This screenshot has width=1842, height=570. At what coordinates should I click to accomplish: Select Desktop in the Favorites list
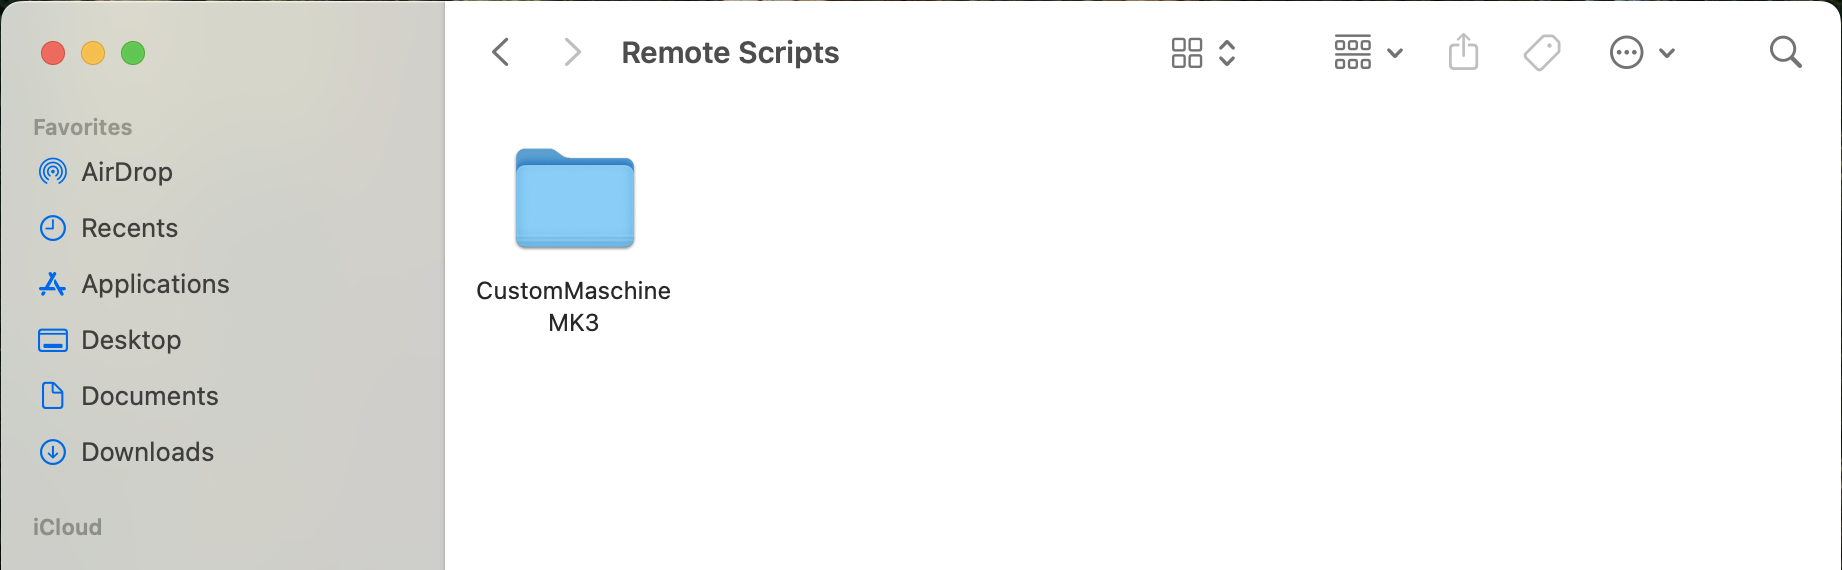pyautogui.click(x=131, y=340)
